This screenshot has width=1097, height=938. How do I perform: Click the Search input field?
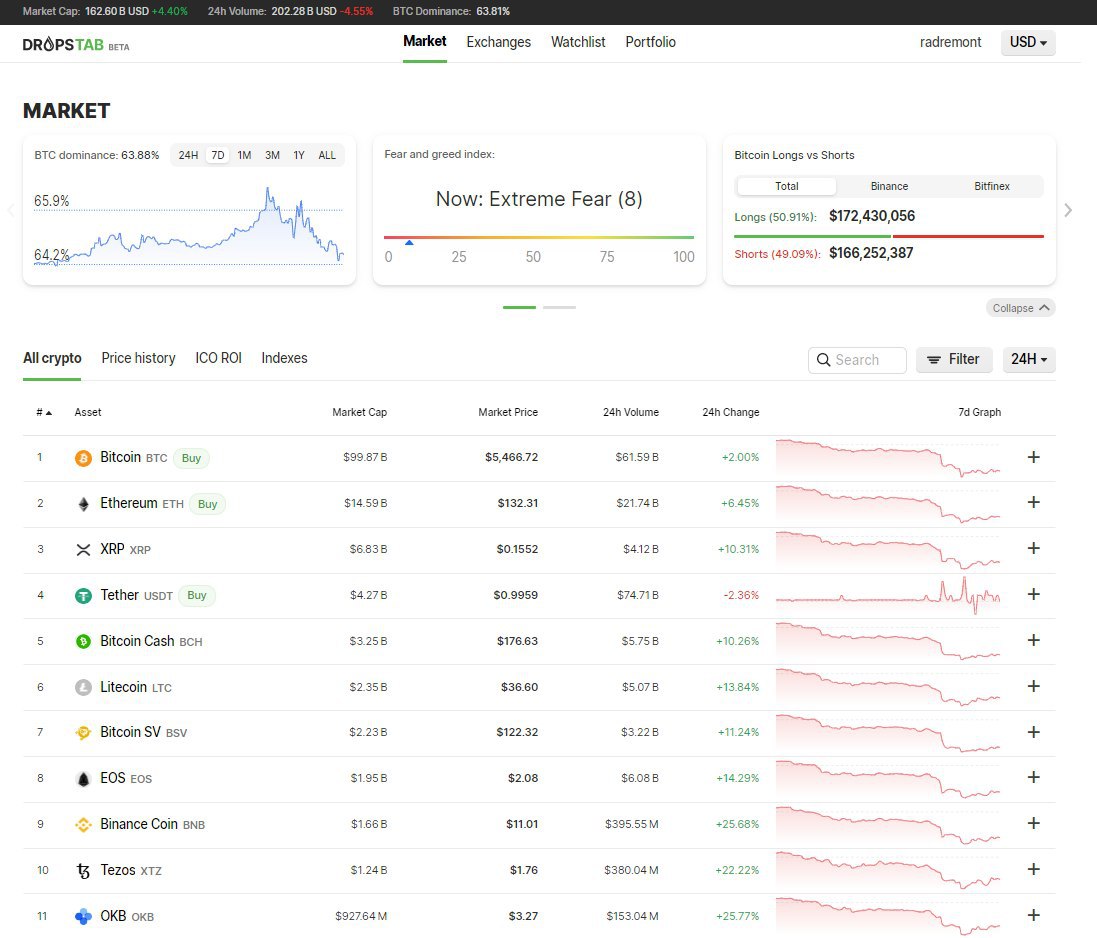click(857, 360)
